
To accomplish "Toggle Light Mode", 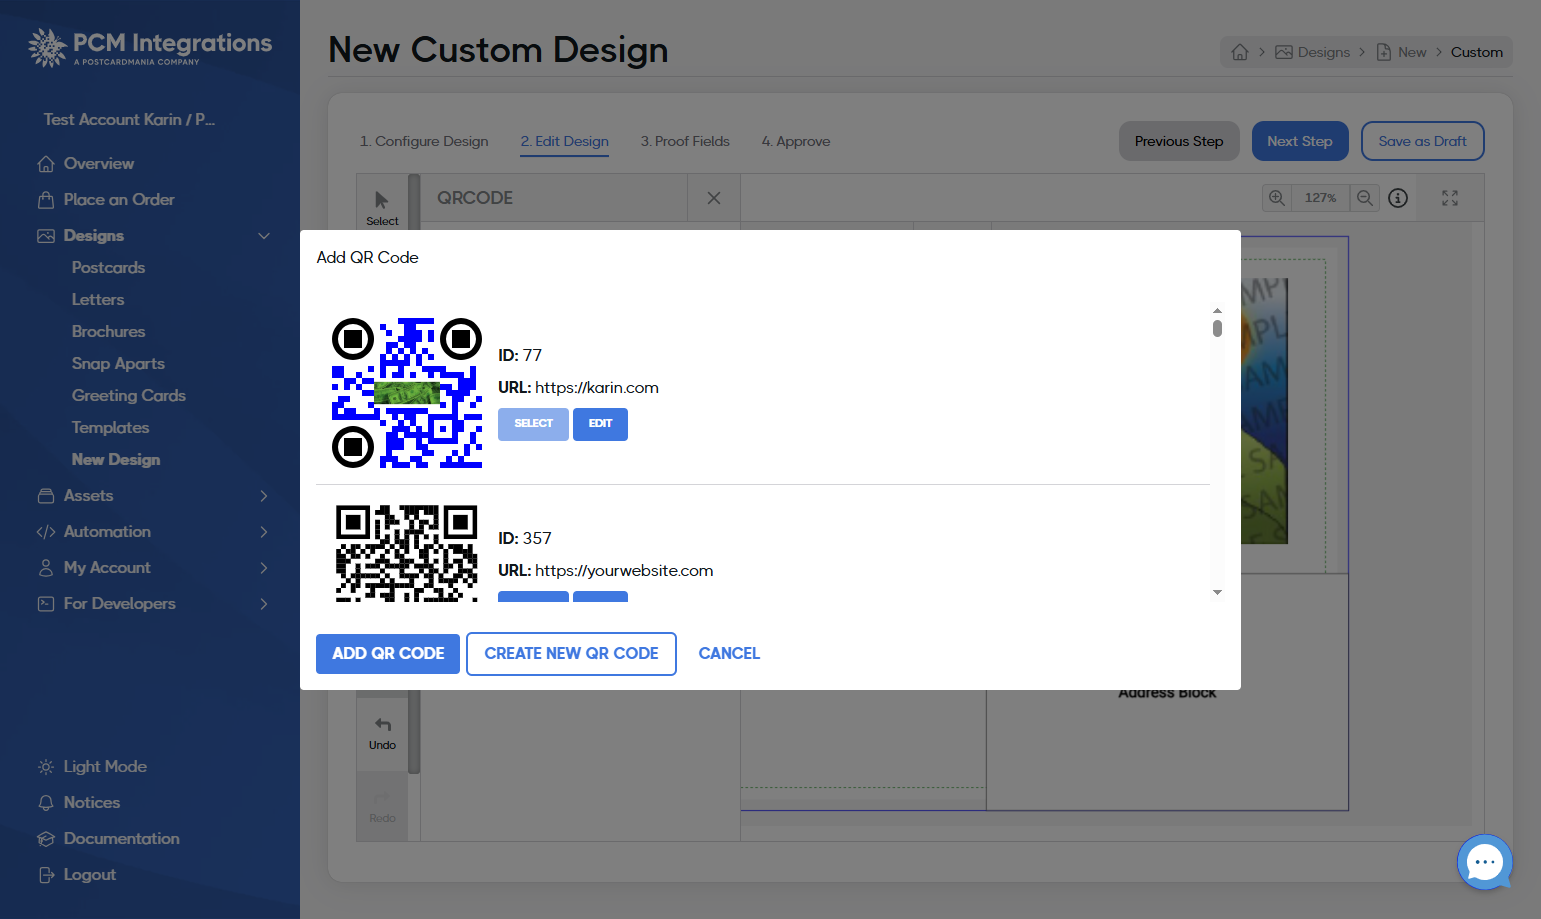I will [105, 766].
